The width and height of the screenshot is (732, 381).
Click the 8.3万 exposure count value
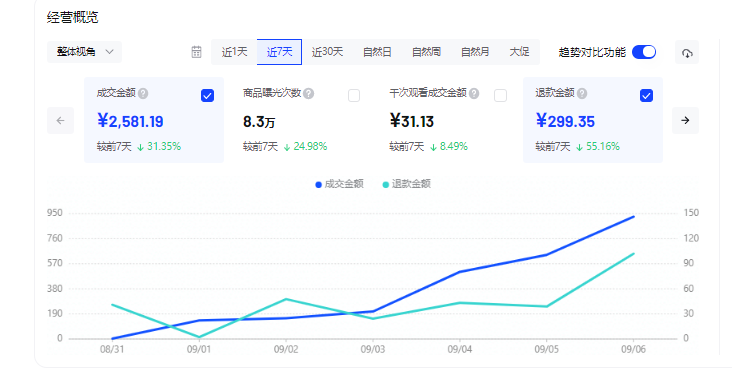tap(259, 122)
